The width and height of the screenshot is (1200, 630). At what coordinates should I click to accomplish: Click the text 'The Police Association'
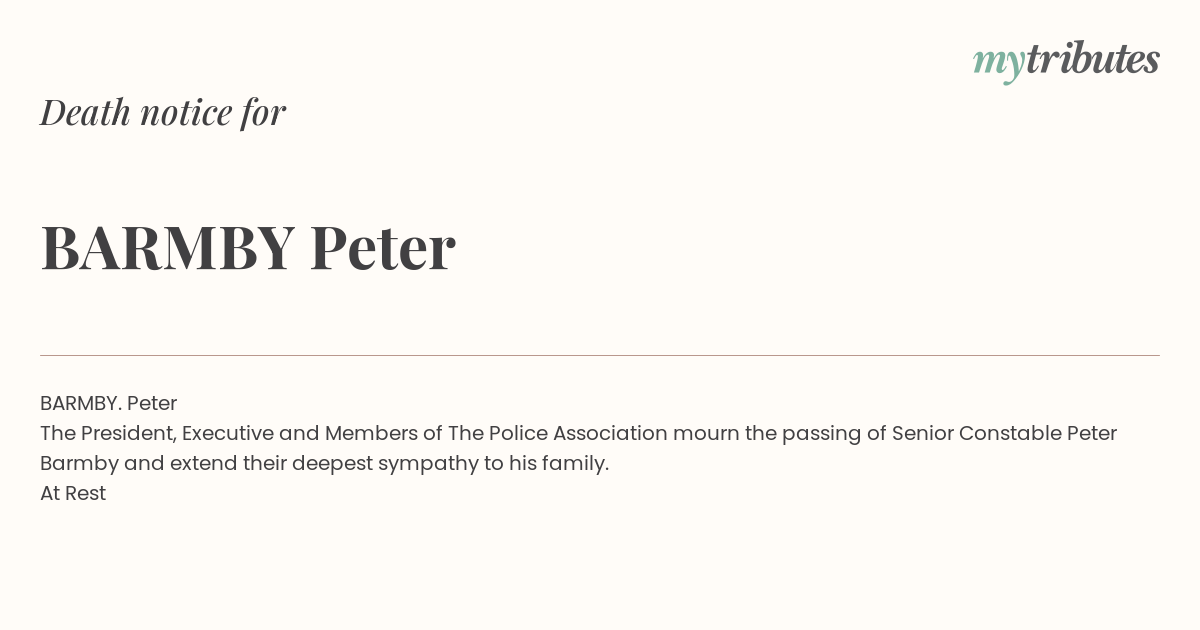pyautogui.click(x=557, y=433)
